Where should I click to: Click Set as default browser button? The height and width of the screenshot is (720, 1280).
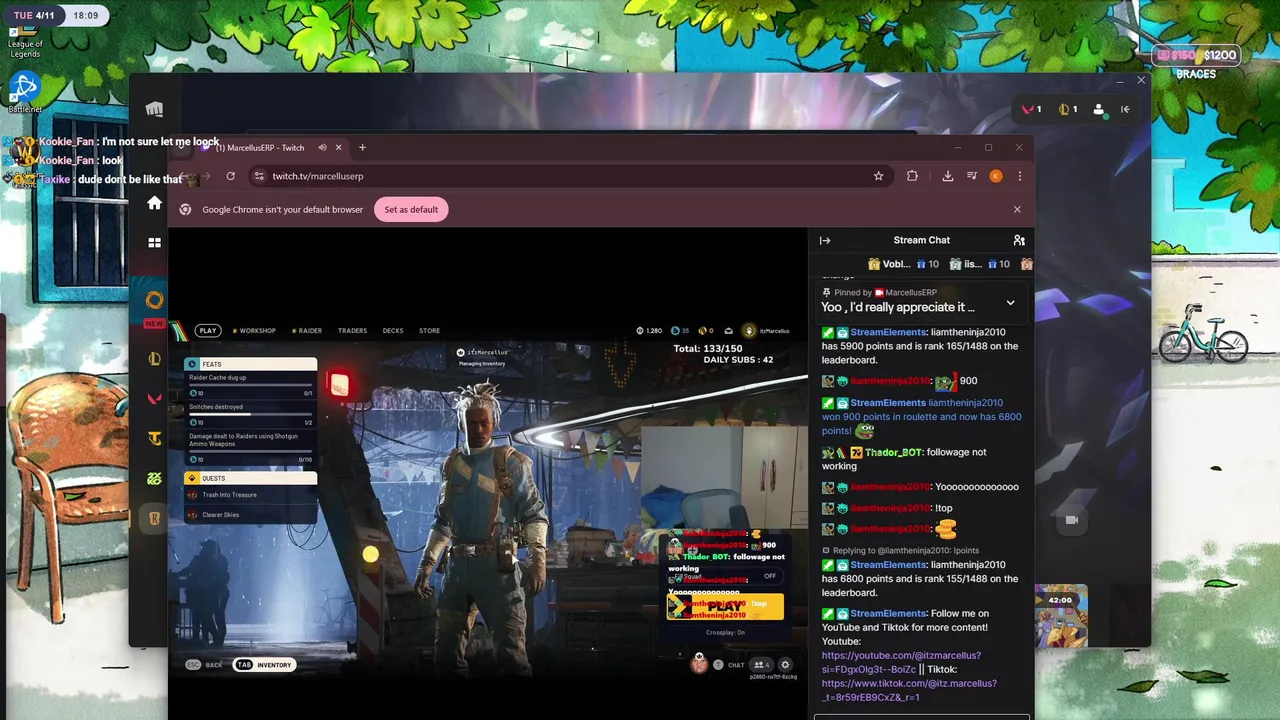[x=411, y=209]
